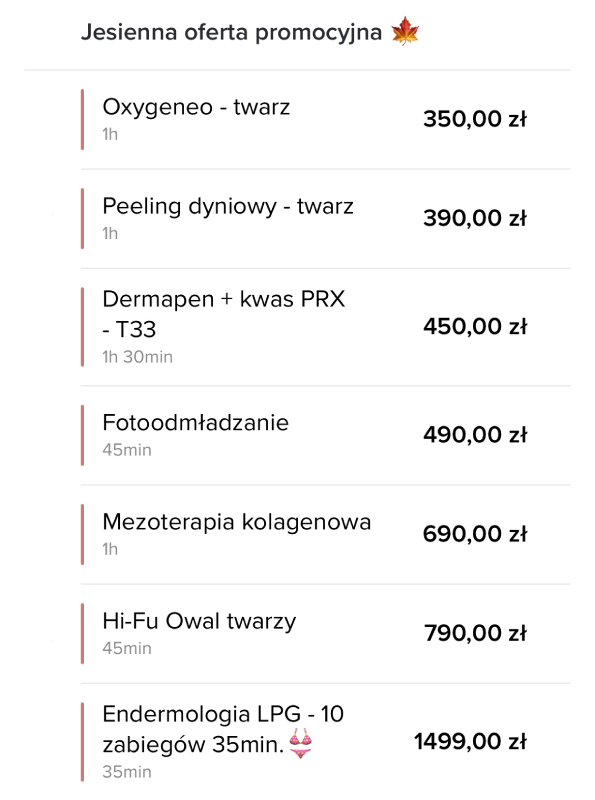Viewport: 595px width, 800px height.
Task: Select Peeling dyniowy - twarz treatment
Action: click(325, 218)
